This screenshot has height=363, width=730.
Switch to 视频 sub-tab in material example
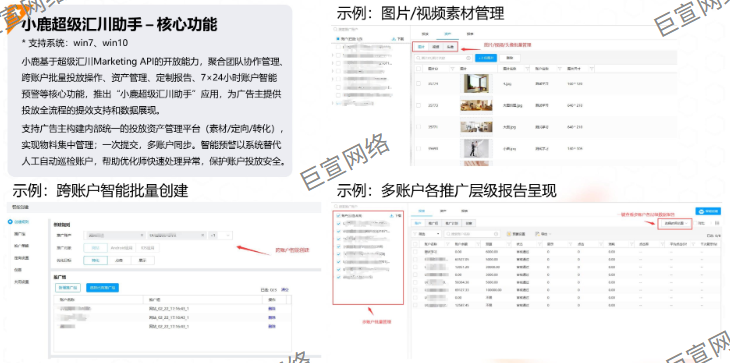[435, 47]
